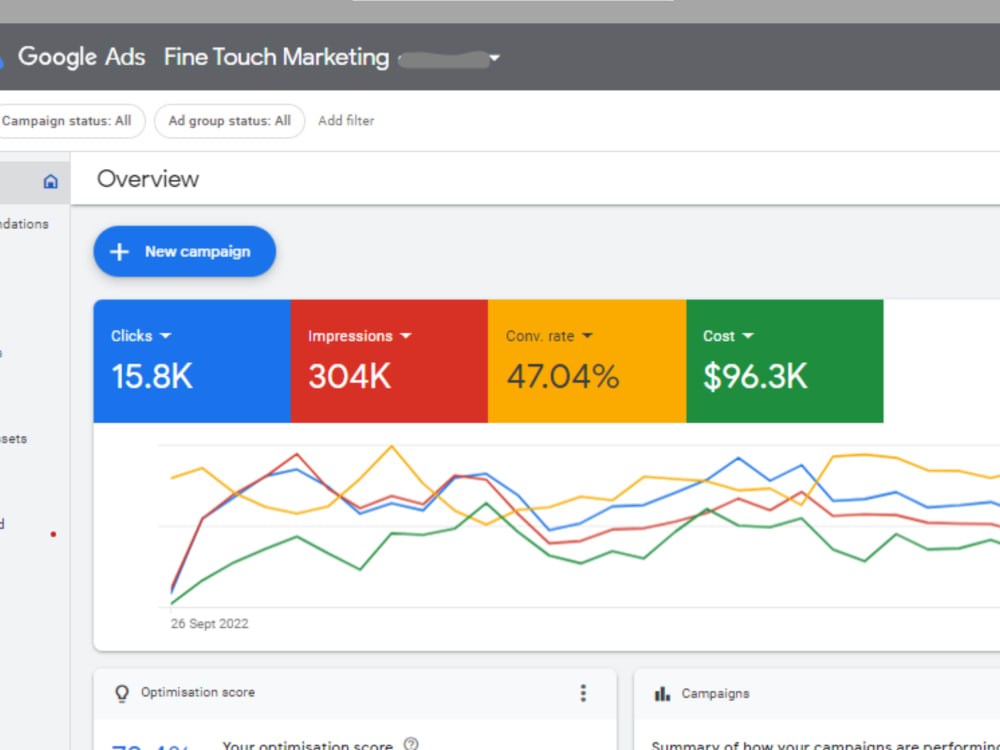Select the green Cost value $96.3K
Image resolution: width=1000 pixels, height=750 pixels.
(755, 376)
